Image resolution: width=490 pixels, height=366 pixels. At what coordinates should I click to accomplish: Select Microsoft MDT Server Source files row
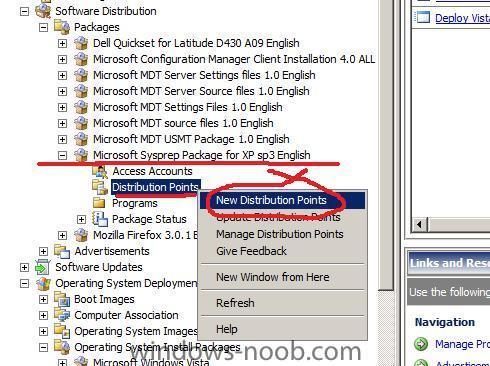tap(201, 91)
